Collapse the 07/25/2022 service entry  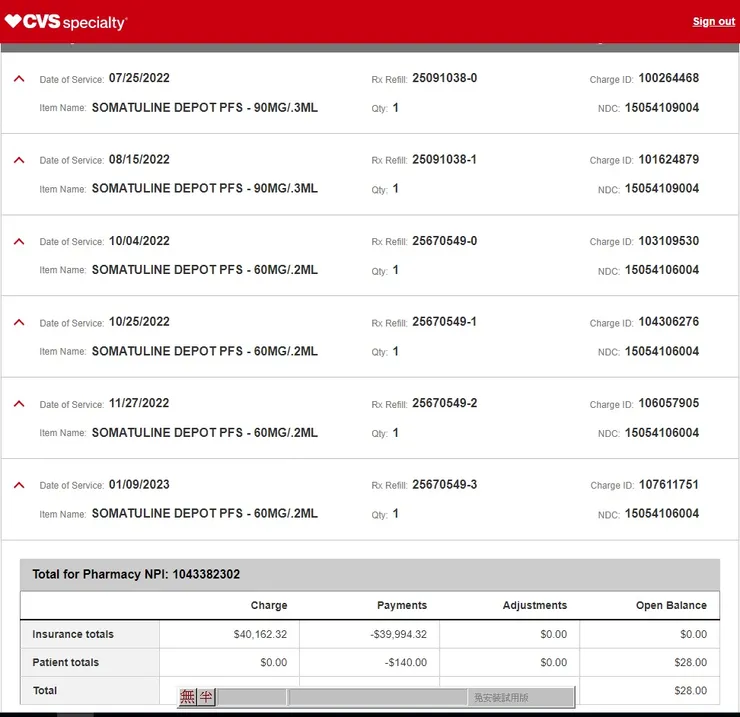click(x=19, y=79)
